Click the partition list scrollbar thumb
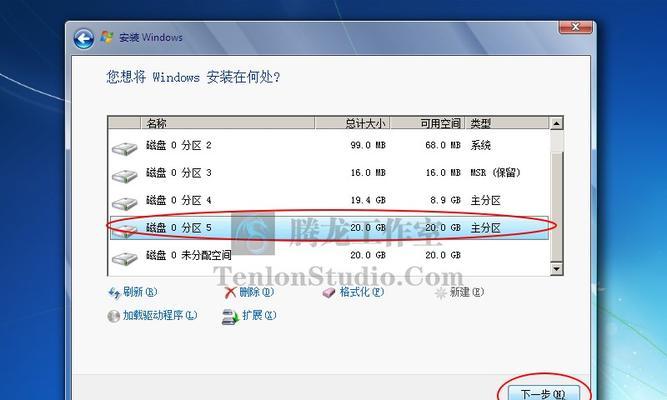 pyautogui.click(x=556, y=206)
